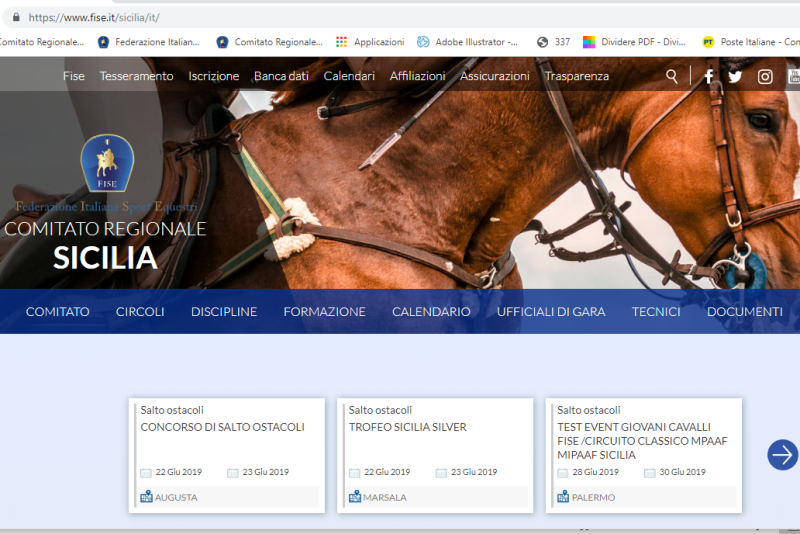Select DOCUMENTI in blue navigation bar
This screenshot has width=800, height=534.
coord(745,312)
